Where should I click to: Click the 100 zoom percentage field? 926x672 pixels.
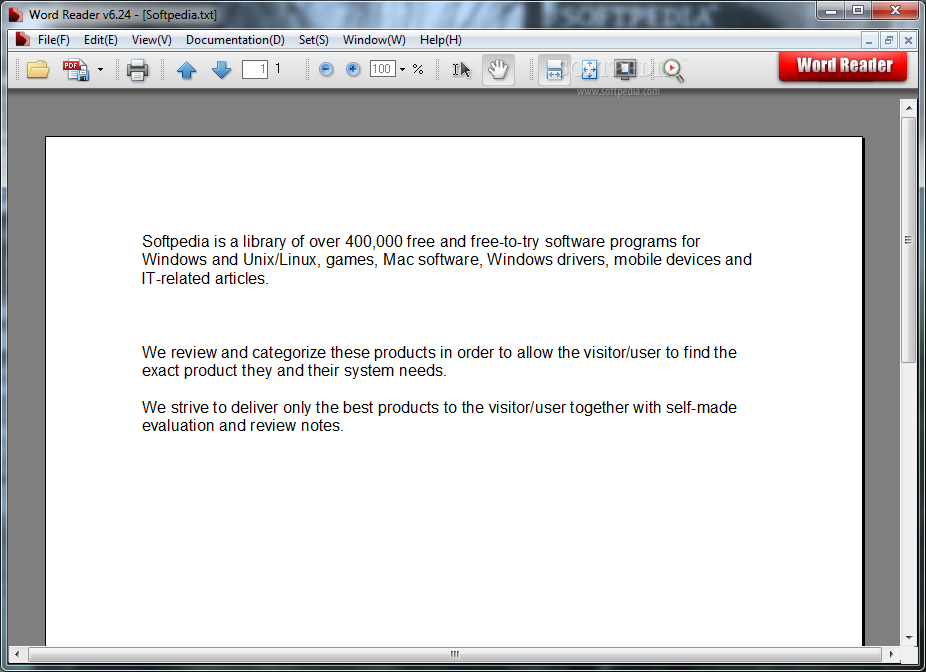click(x=382, y=69)
